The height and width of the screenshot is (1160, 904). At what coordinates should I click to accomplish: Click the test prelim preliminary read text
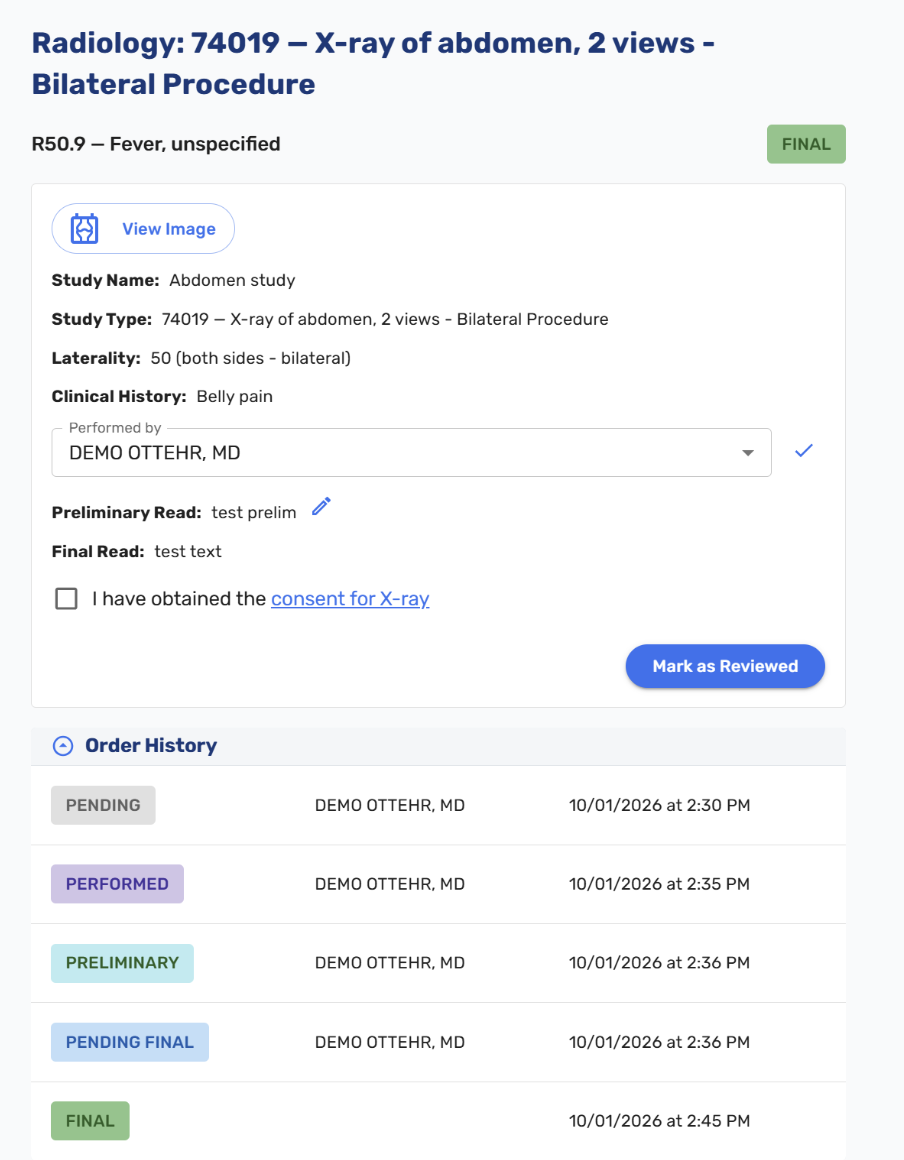tap(254, 513)
